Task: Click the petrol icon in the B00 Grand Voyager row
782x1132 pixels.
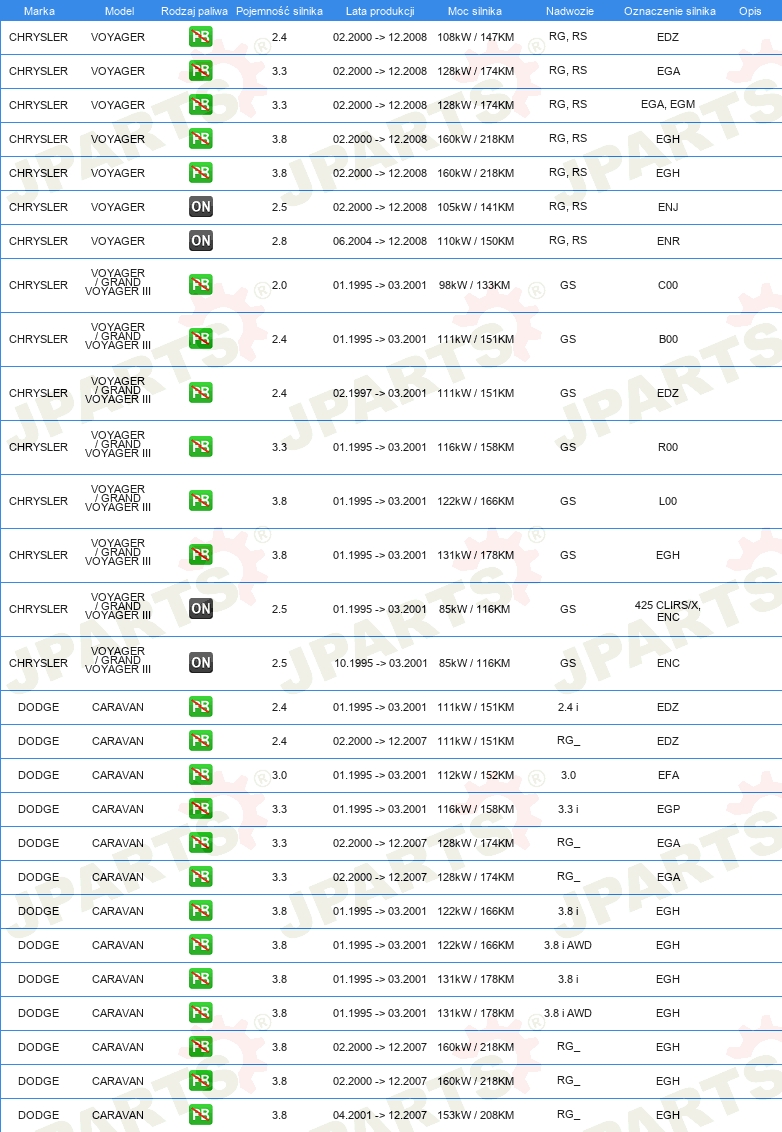Action: pyautogui.click(x=201, y=339)
